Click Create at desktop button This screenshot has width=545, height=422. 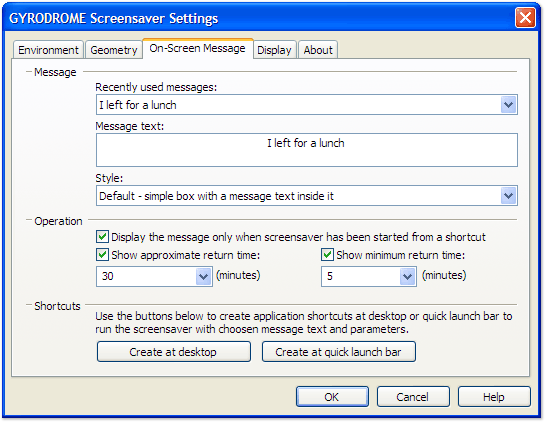tap(174, 352)
